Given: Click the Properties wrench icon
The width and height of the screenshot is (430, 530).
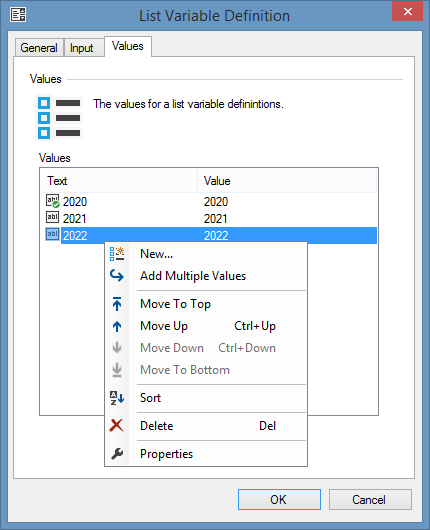Looking at the screenshot, I should (x=117, y=454).
